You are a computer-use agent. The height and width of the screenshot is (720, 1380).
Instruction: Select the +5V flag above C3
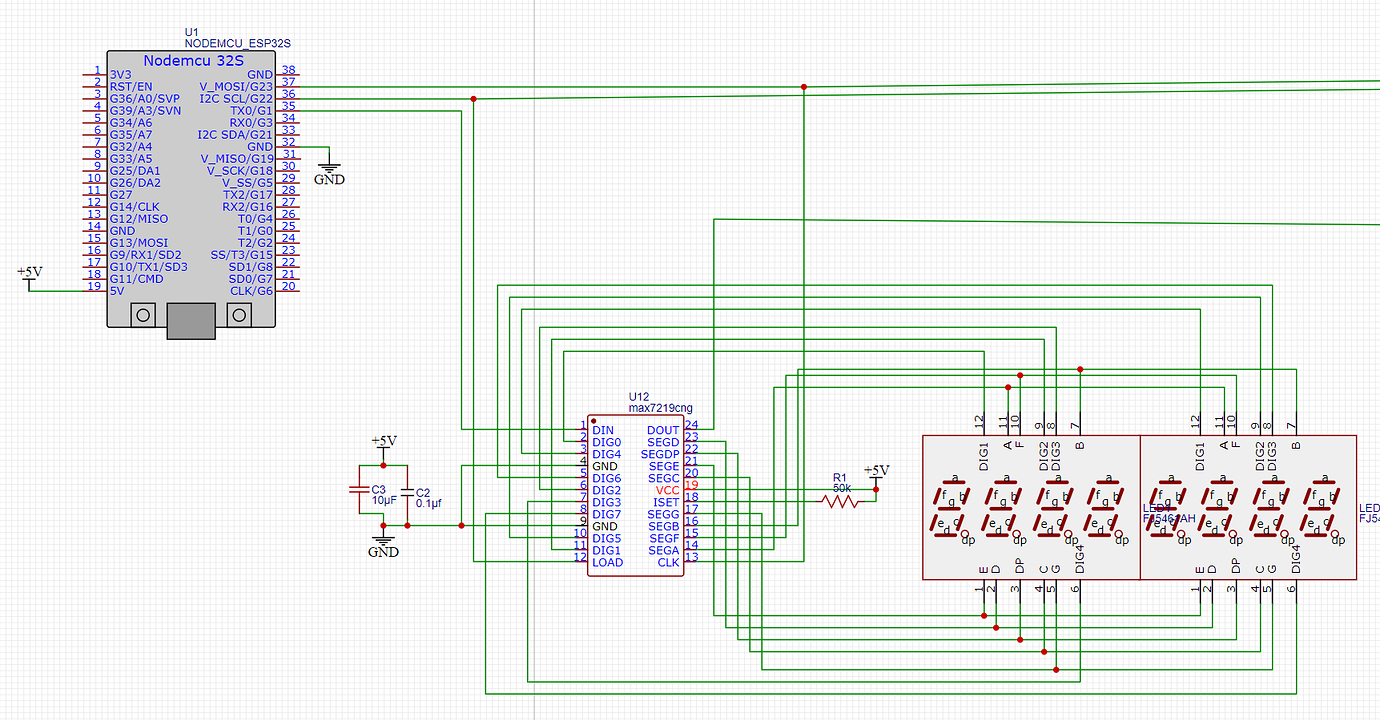click(x=385, y=440)
